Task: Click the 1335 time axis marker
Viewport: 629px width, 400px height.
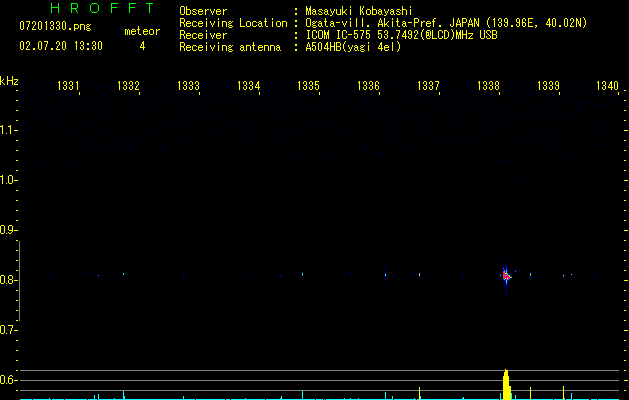Action: (308, 85)
